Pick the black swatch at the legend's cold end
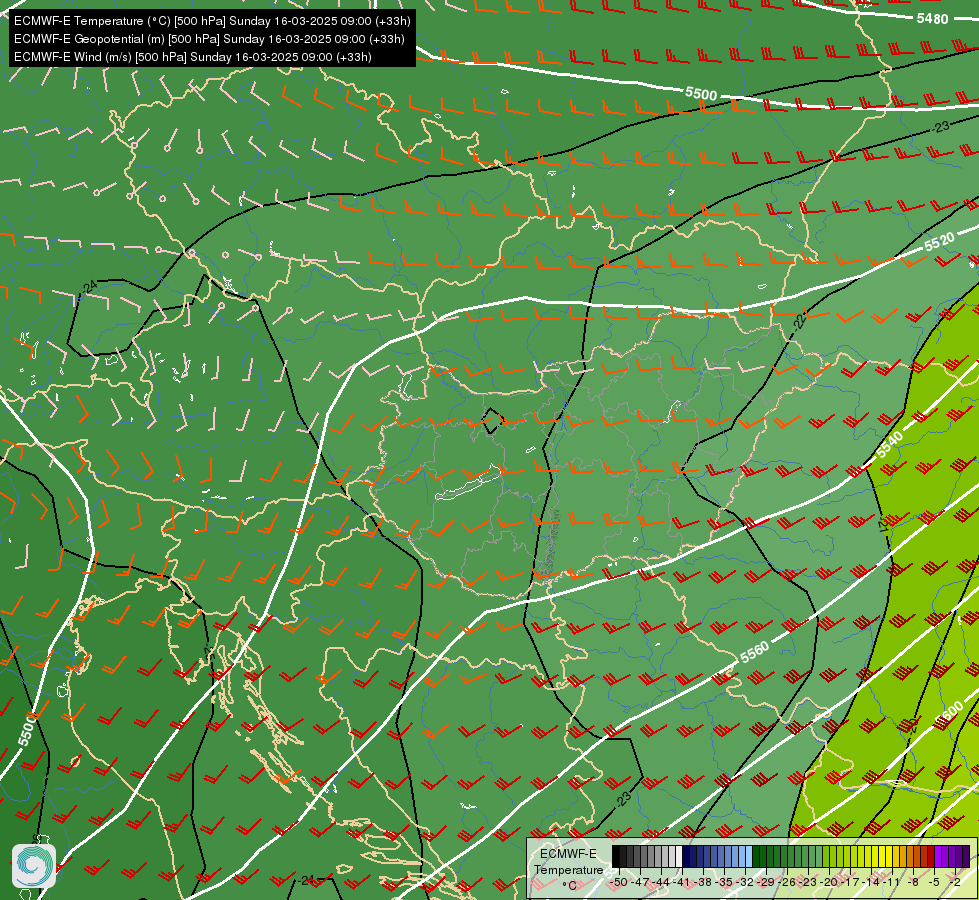This screenshot has width=979, height=900. (x=616, y=856)
